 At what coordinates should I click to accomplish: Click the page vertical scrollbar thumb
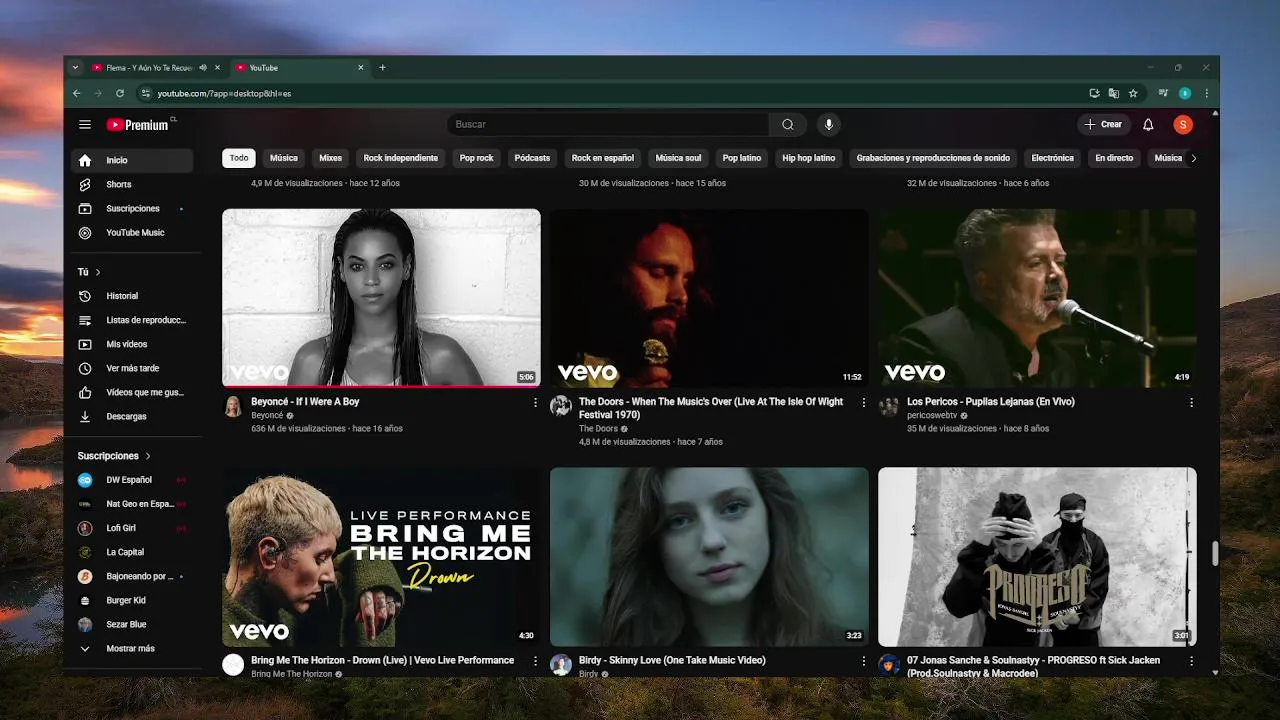(x=1215, y=553)
